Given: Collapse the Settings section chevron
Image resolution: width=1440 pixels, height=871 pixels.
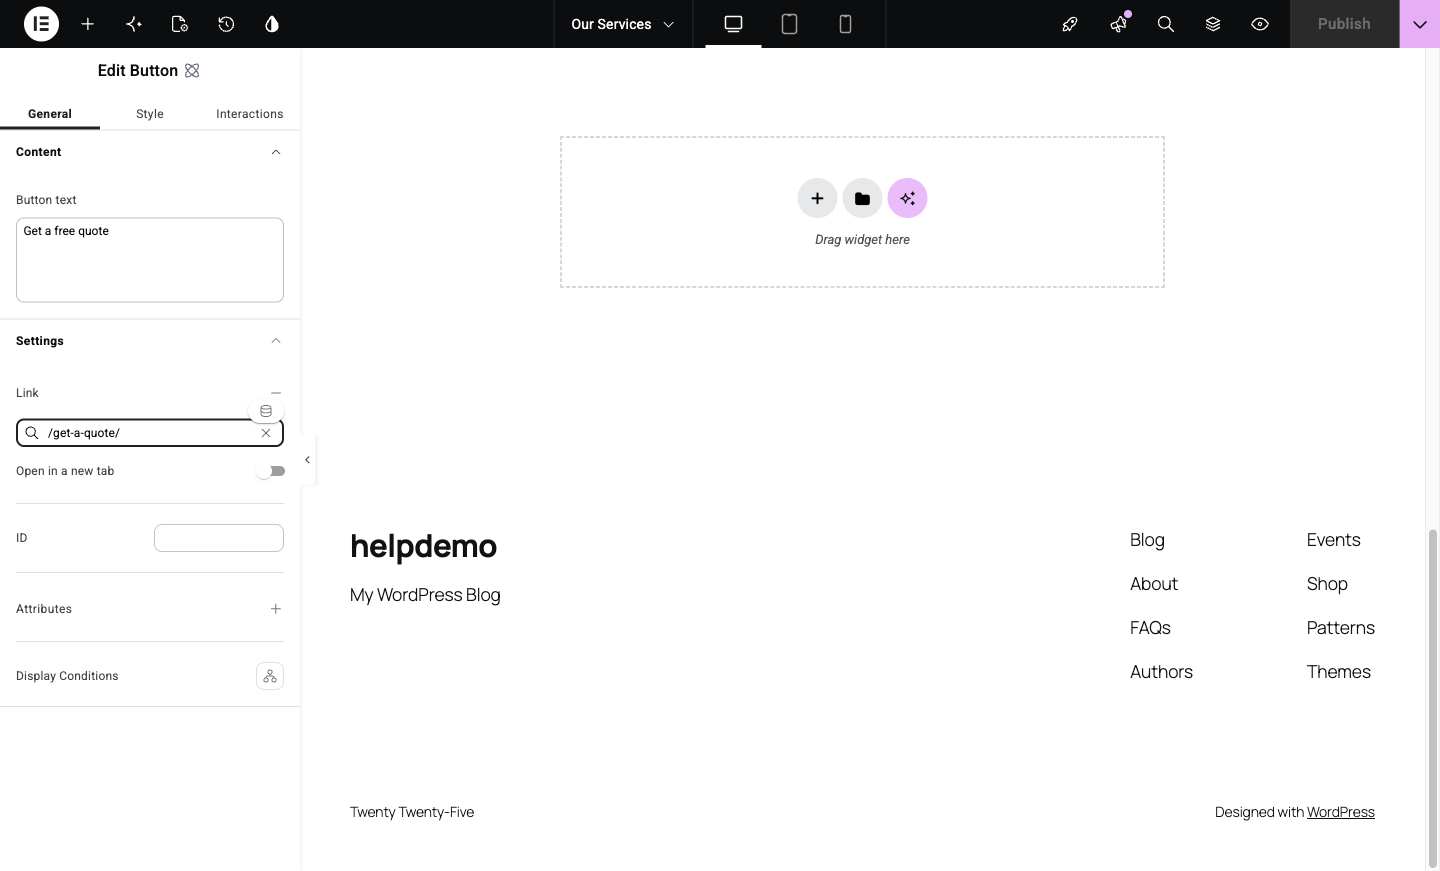Looking at the screenshot, I should coord(276,341).
